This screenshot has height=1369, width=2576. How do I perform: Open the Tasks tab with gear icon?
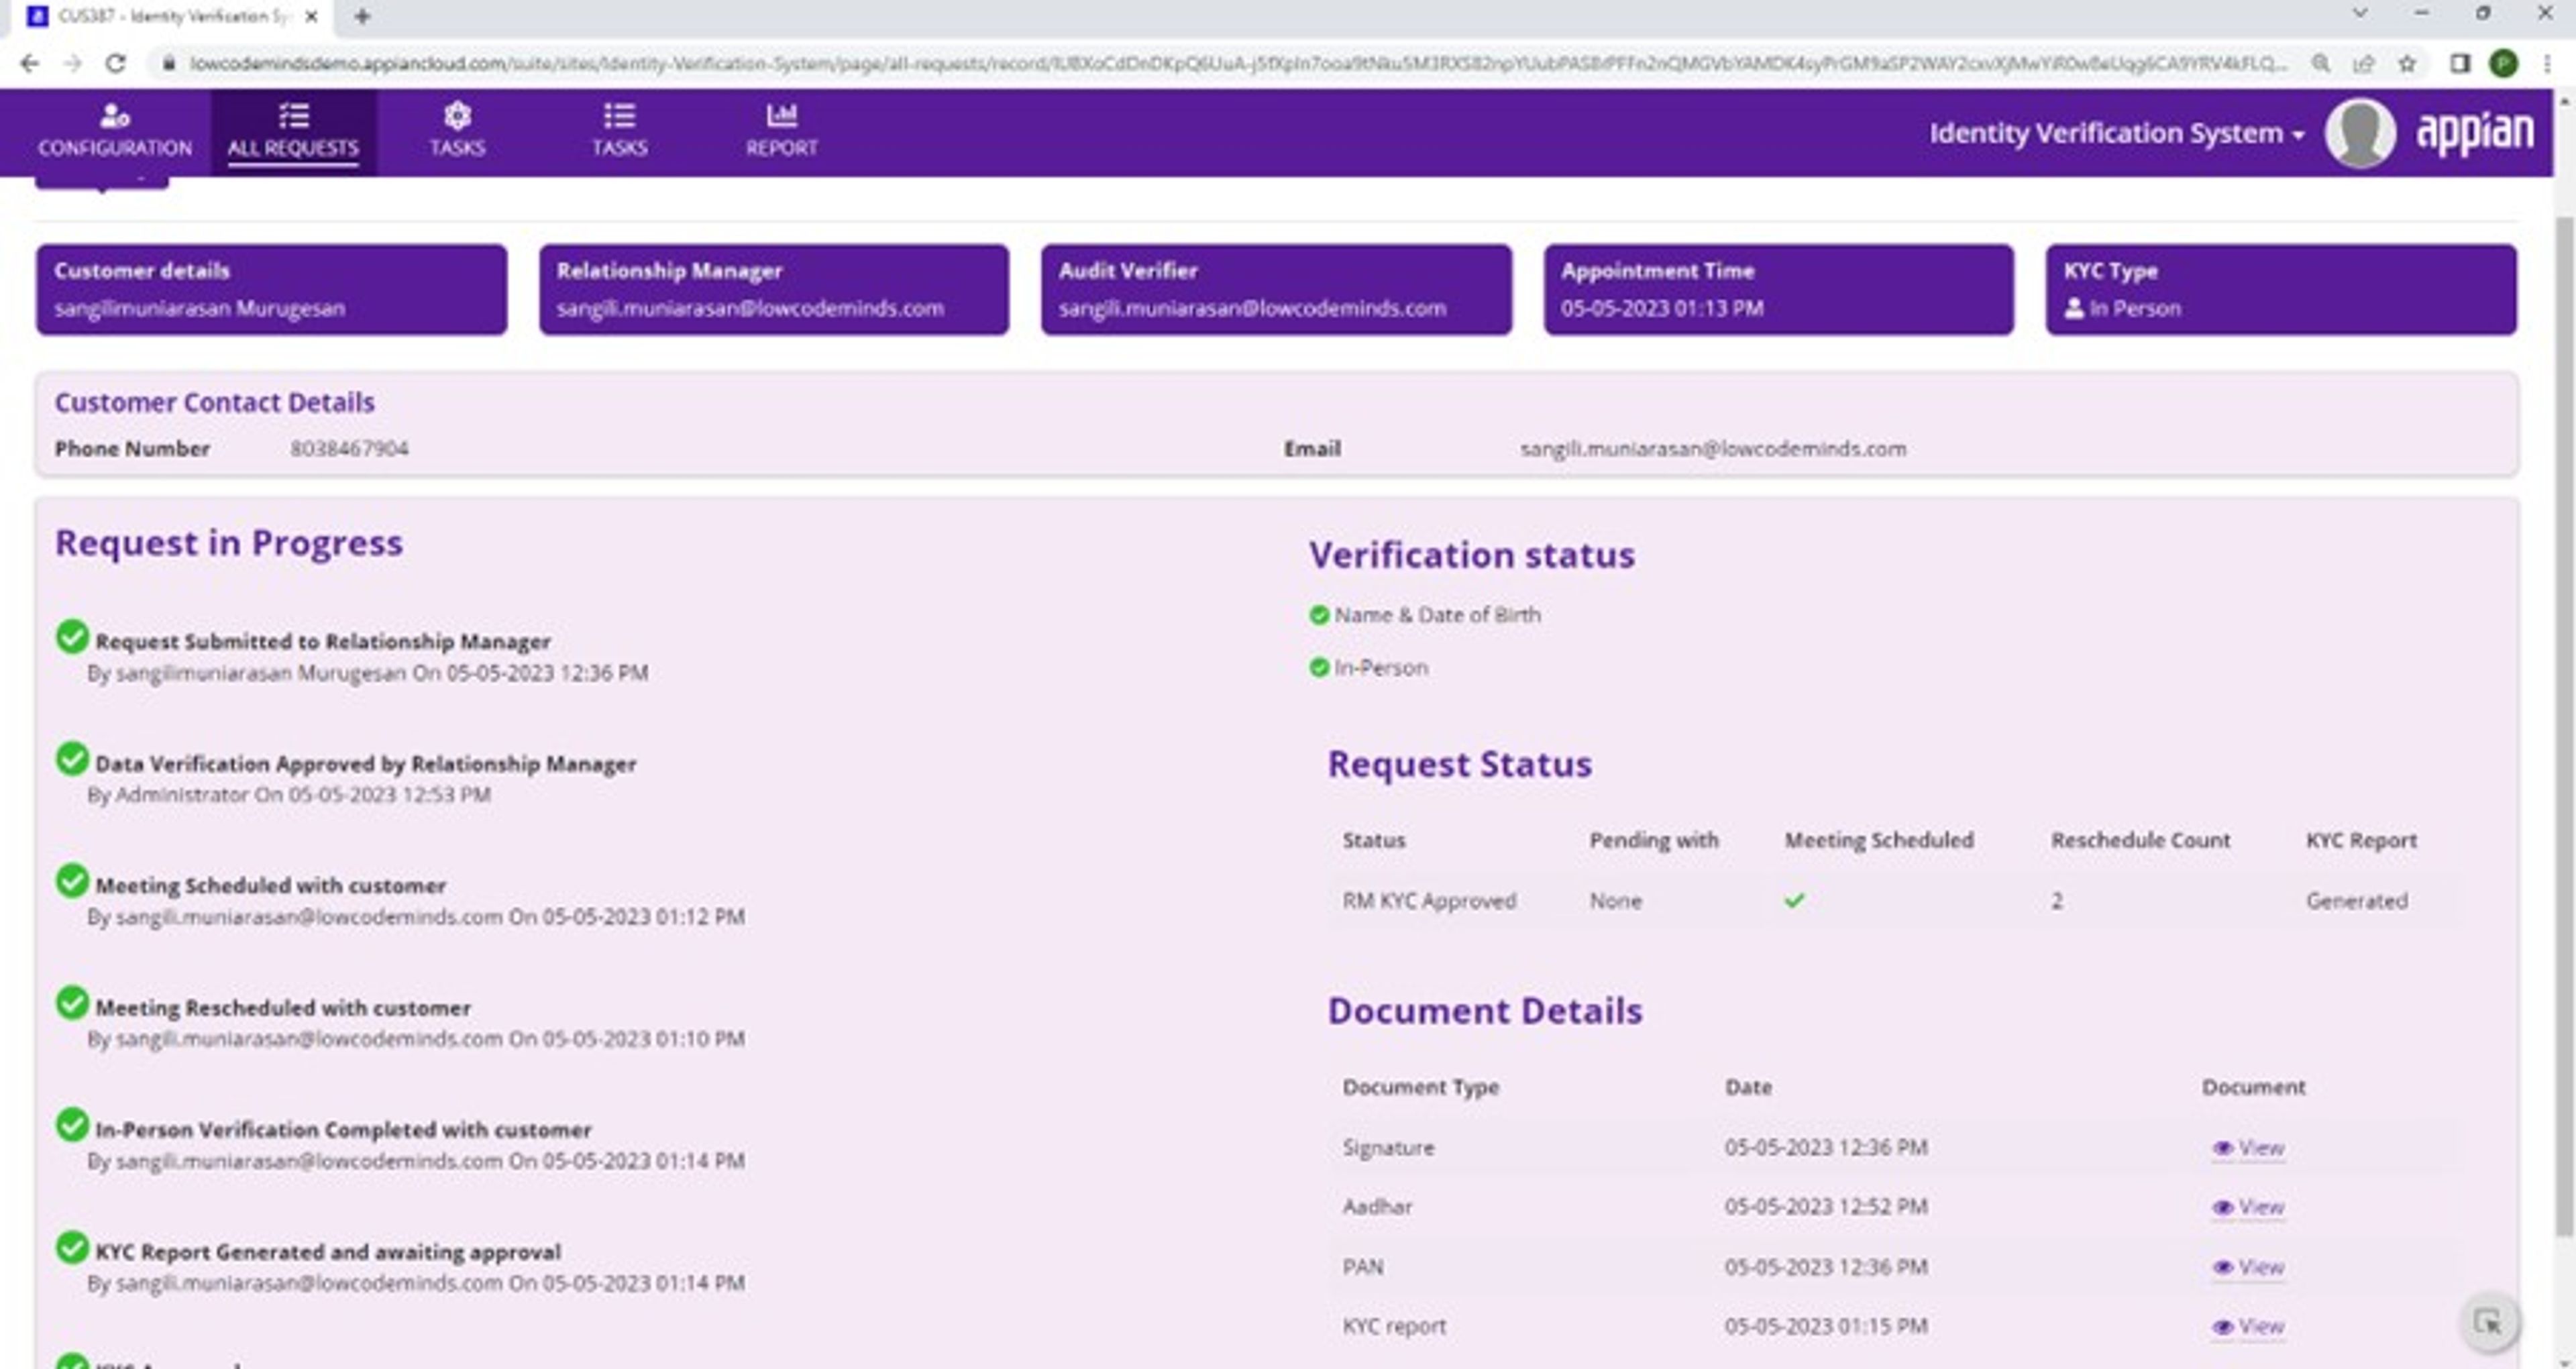click(457, 131)
